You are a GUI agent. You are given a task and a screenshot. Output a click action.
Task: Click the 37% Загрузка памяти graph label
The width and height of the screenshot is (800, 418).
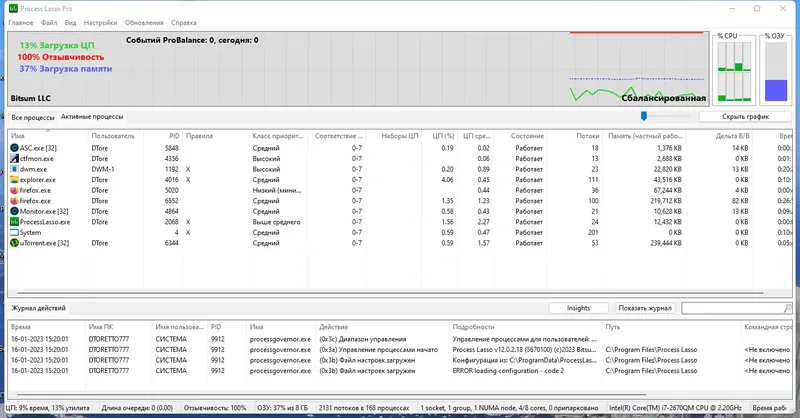pyautogui.click(x=66, y=68)
